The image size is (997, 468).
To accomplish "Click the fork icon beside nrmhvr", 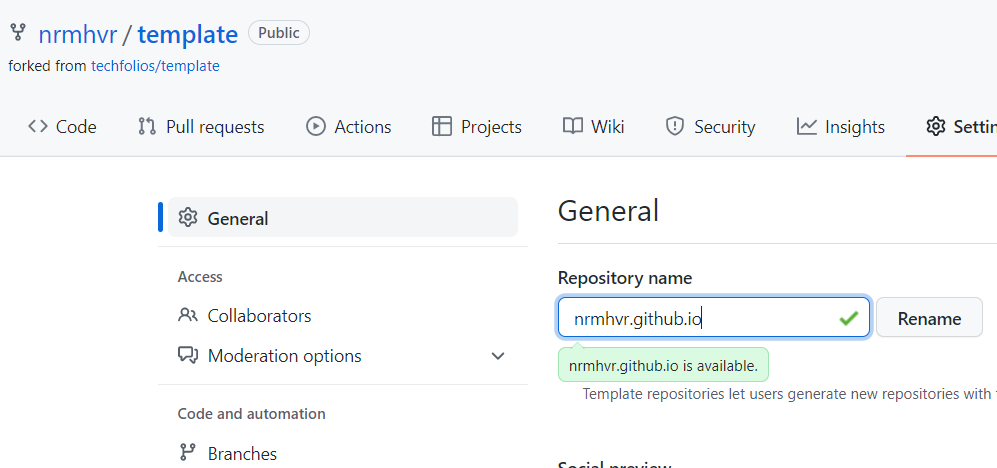I will click(18, 31).
